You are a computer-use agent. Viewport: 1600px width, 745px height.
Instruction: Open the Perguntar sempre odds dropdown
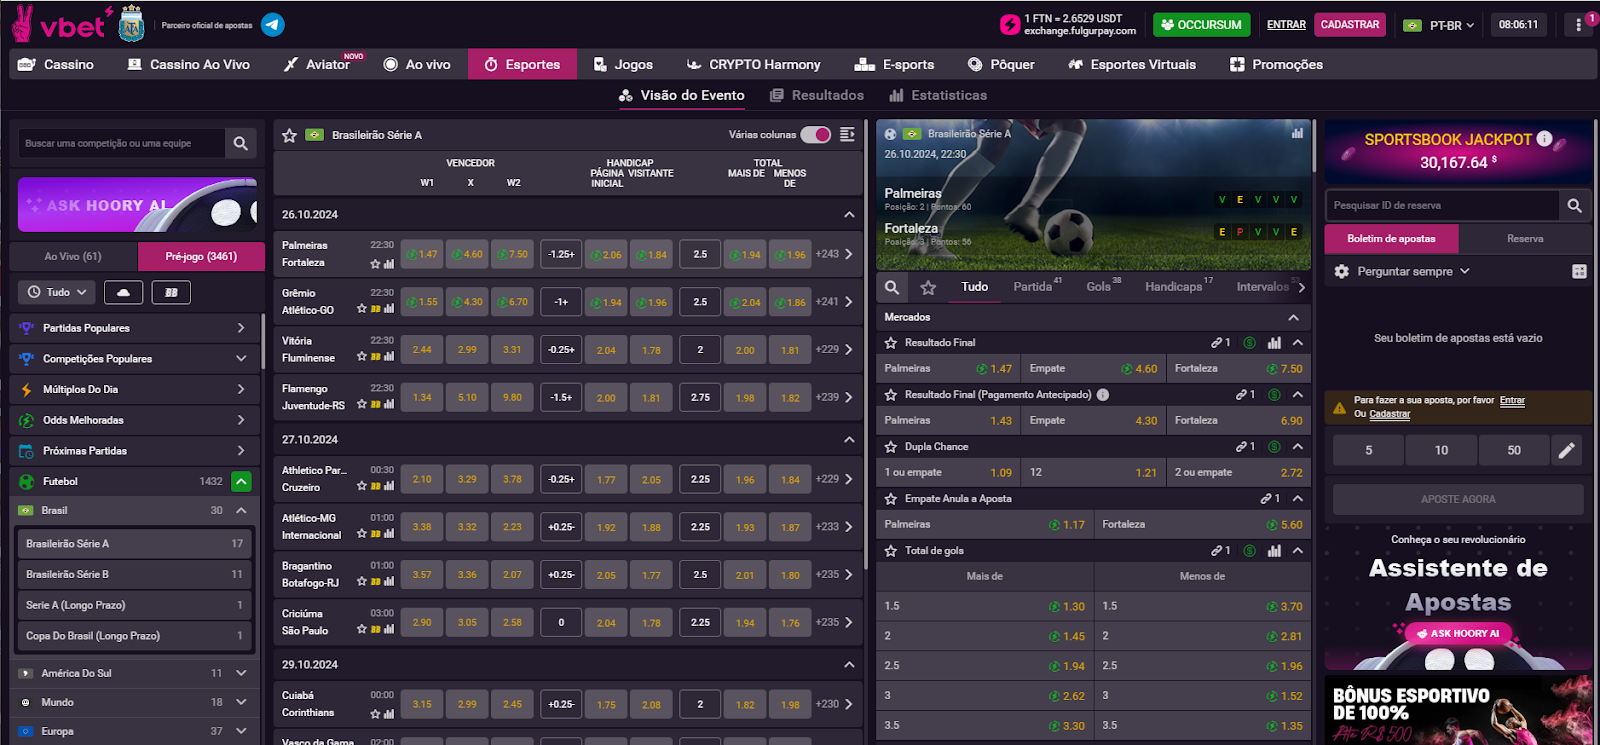[1404, 271]
